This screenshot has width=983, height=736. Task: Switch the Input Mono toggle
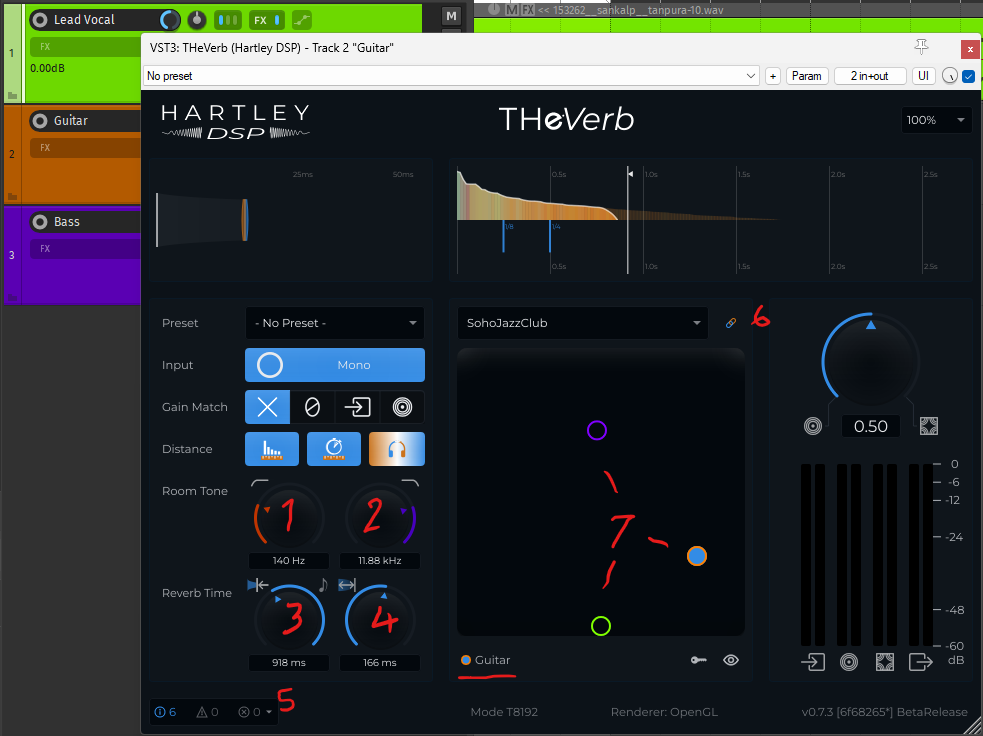click(x=335, y=365)
